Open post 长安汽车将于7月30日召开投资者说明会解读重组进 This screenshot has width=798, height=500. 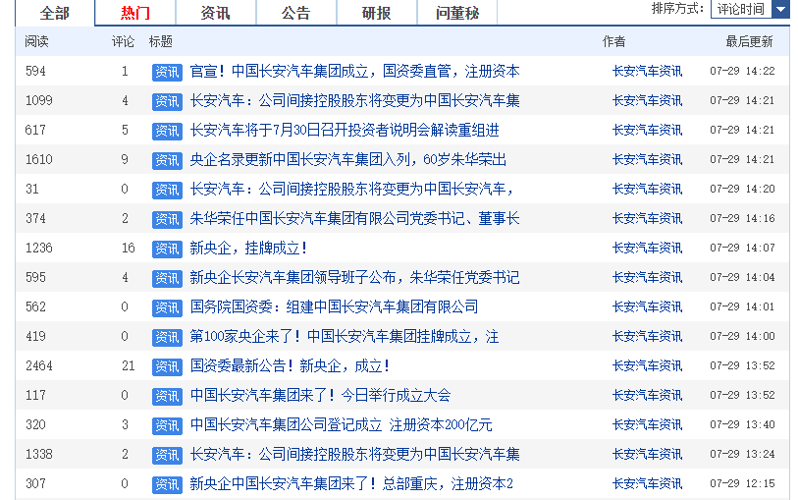coord(344,130)
